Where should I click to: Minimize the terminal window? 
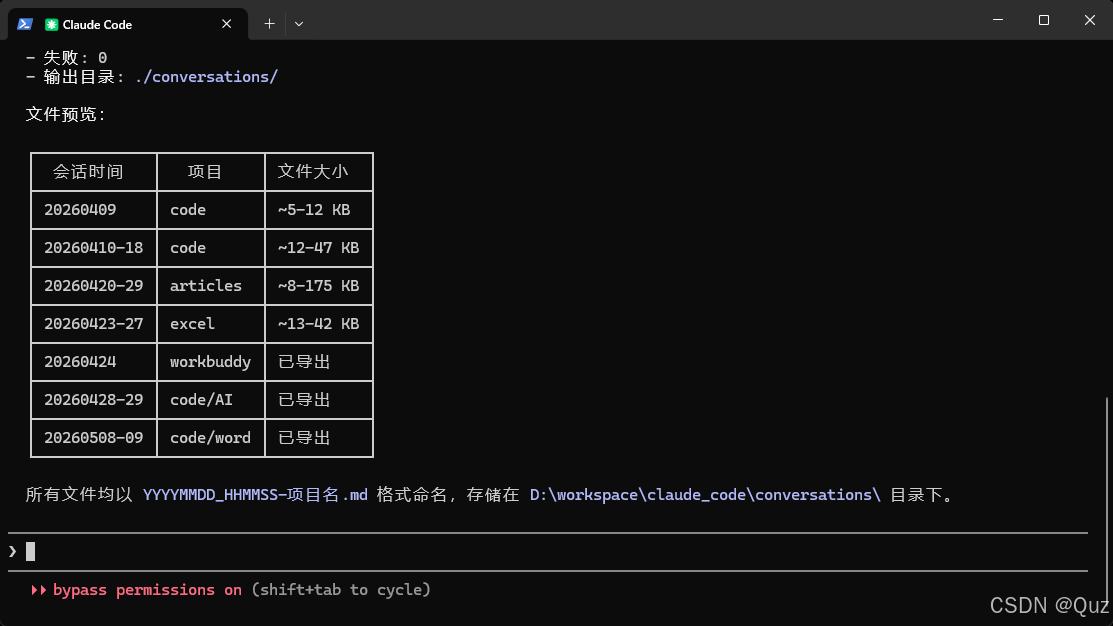(x=998, y=20)
